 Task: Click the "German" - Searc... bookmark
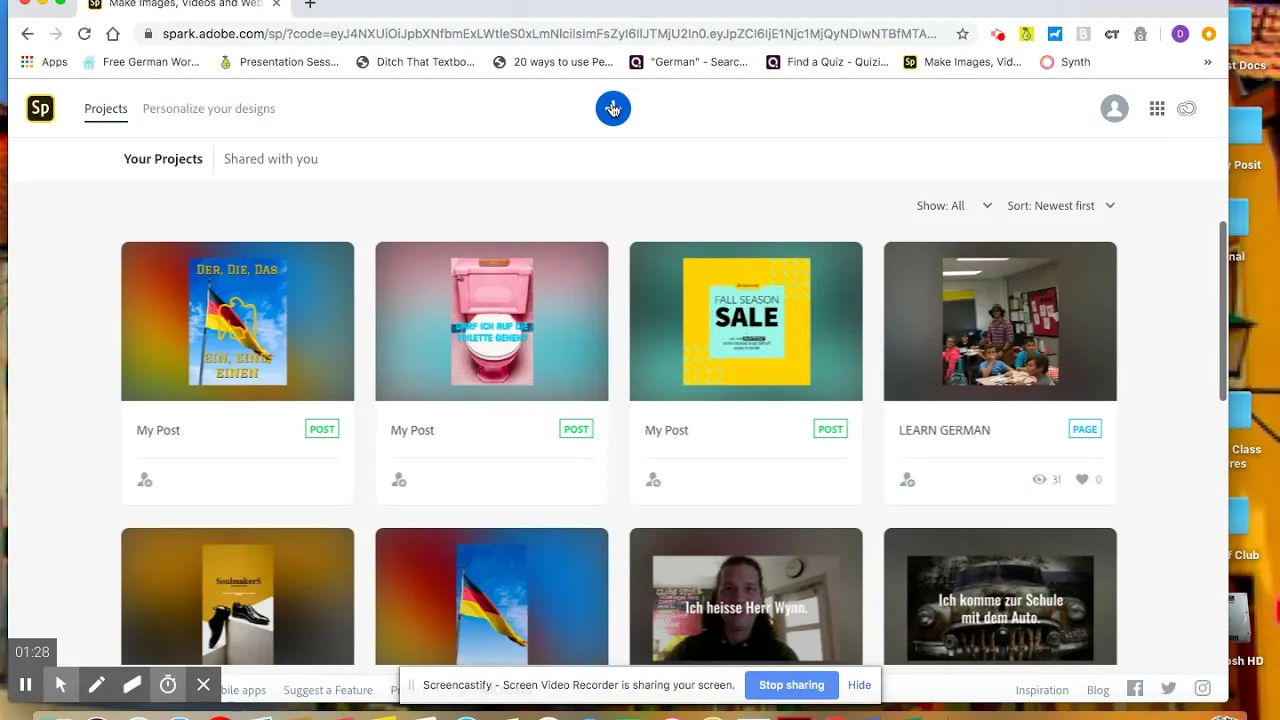[689, 62]
